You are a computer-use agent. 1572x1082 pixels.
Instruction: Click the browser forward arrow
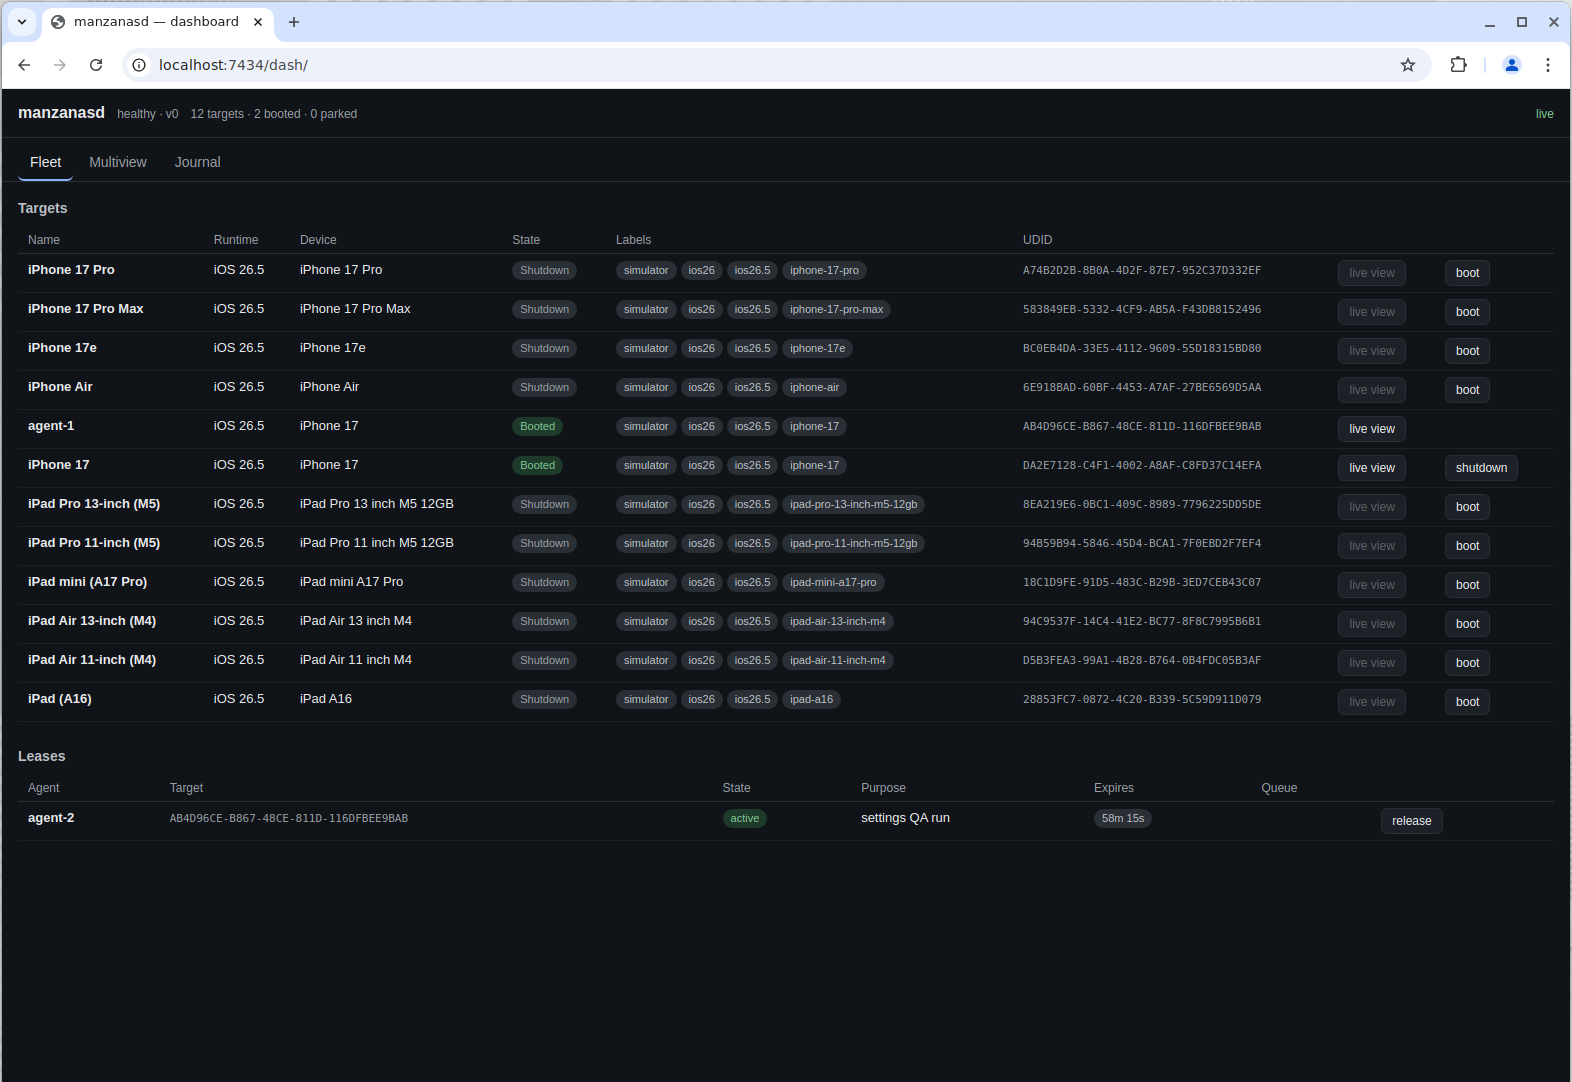(x=60, y=65)
